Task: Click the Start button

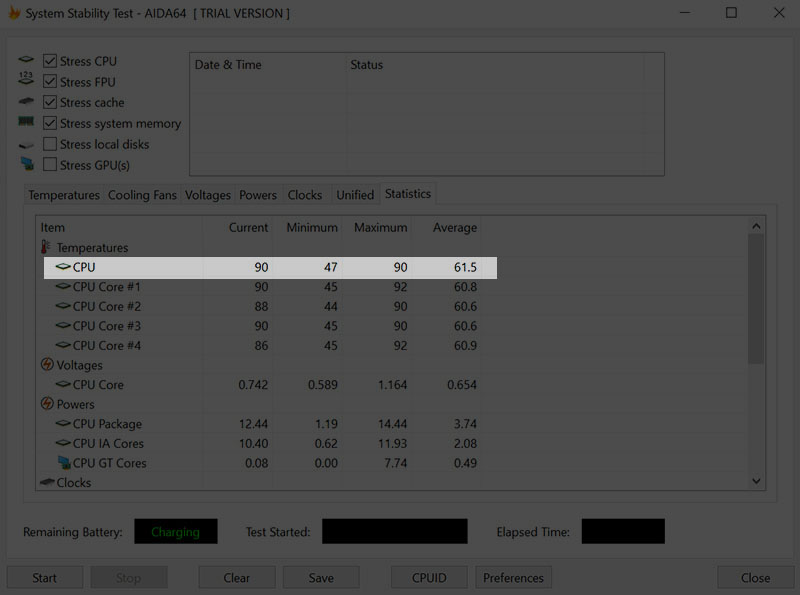Action: click(45, 578)
